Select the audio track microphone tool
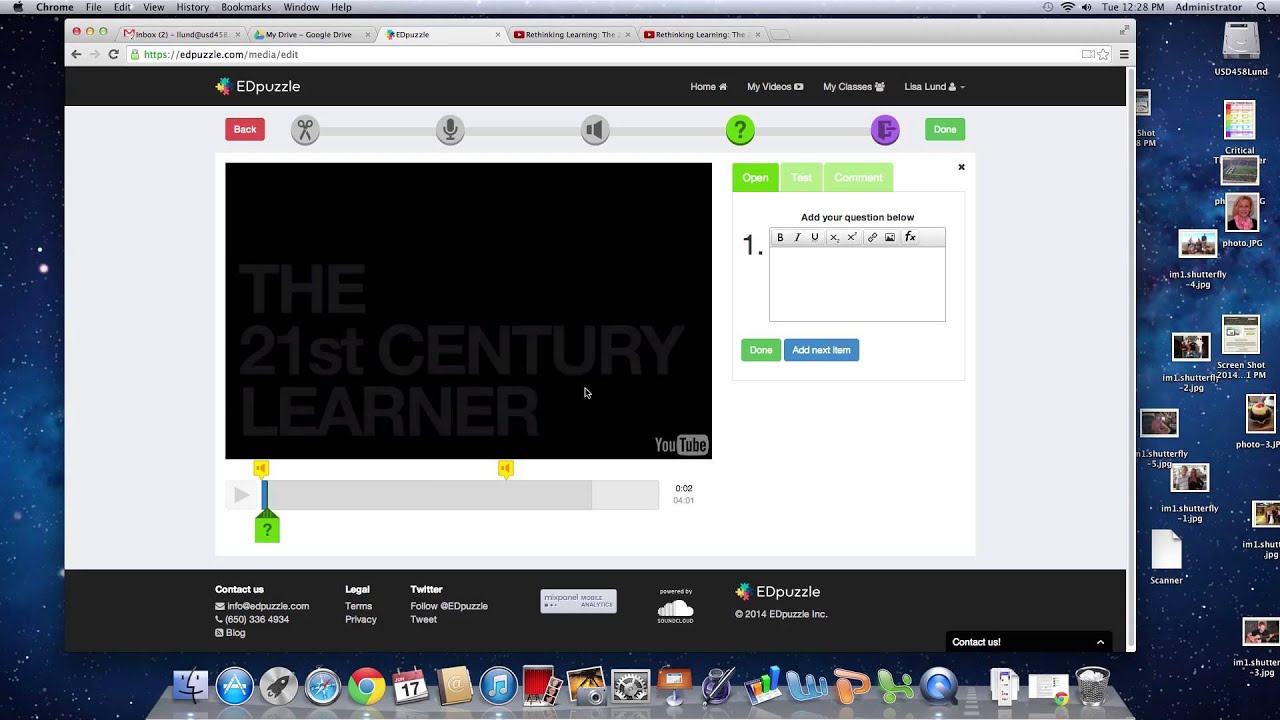The image size is (1280, 720). coord(450,130)
